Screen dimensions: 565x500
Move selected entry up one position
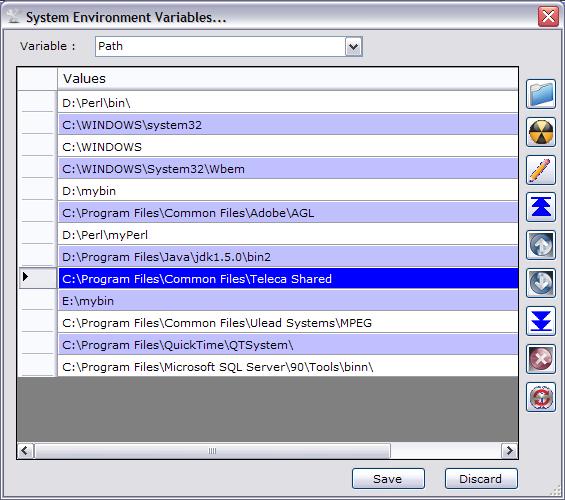click(x=541, y=245)
